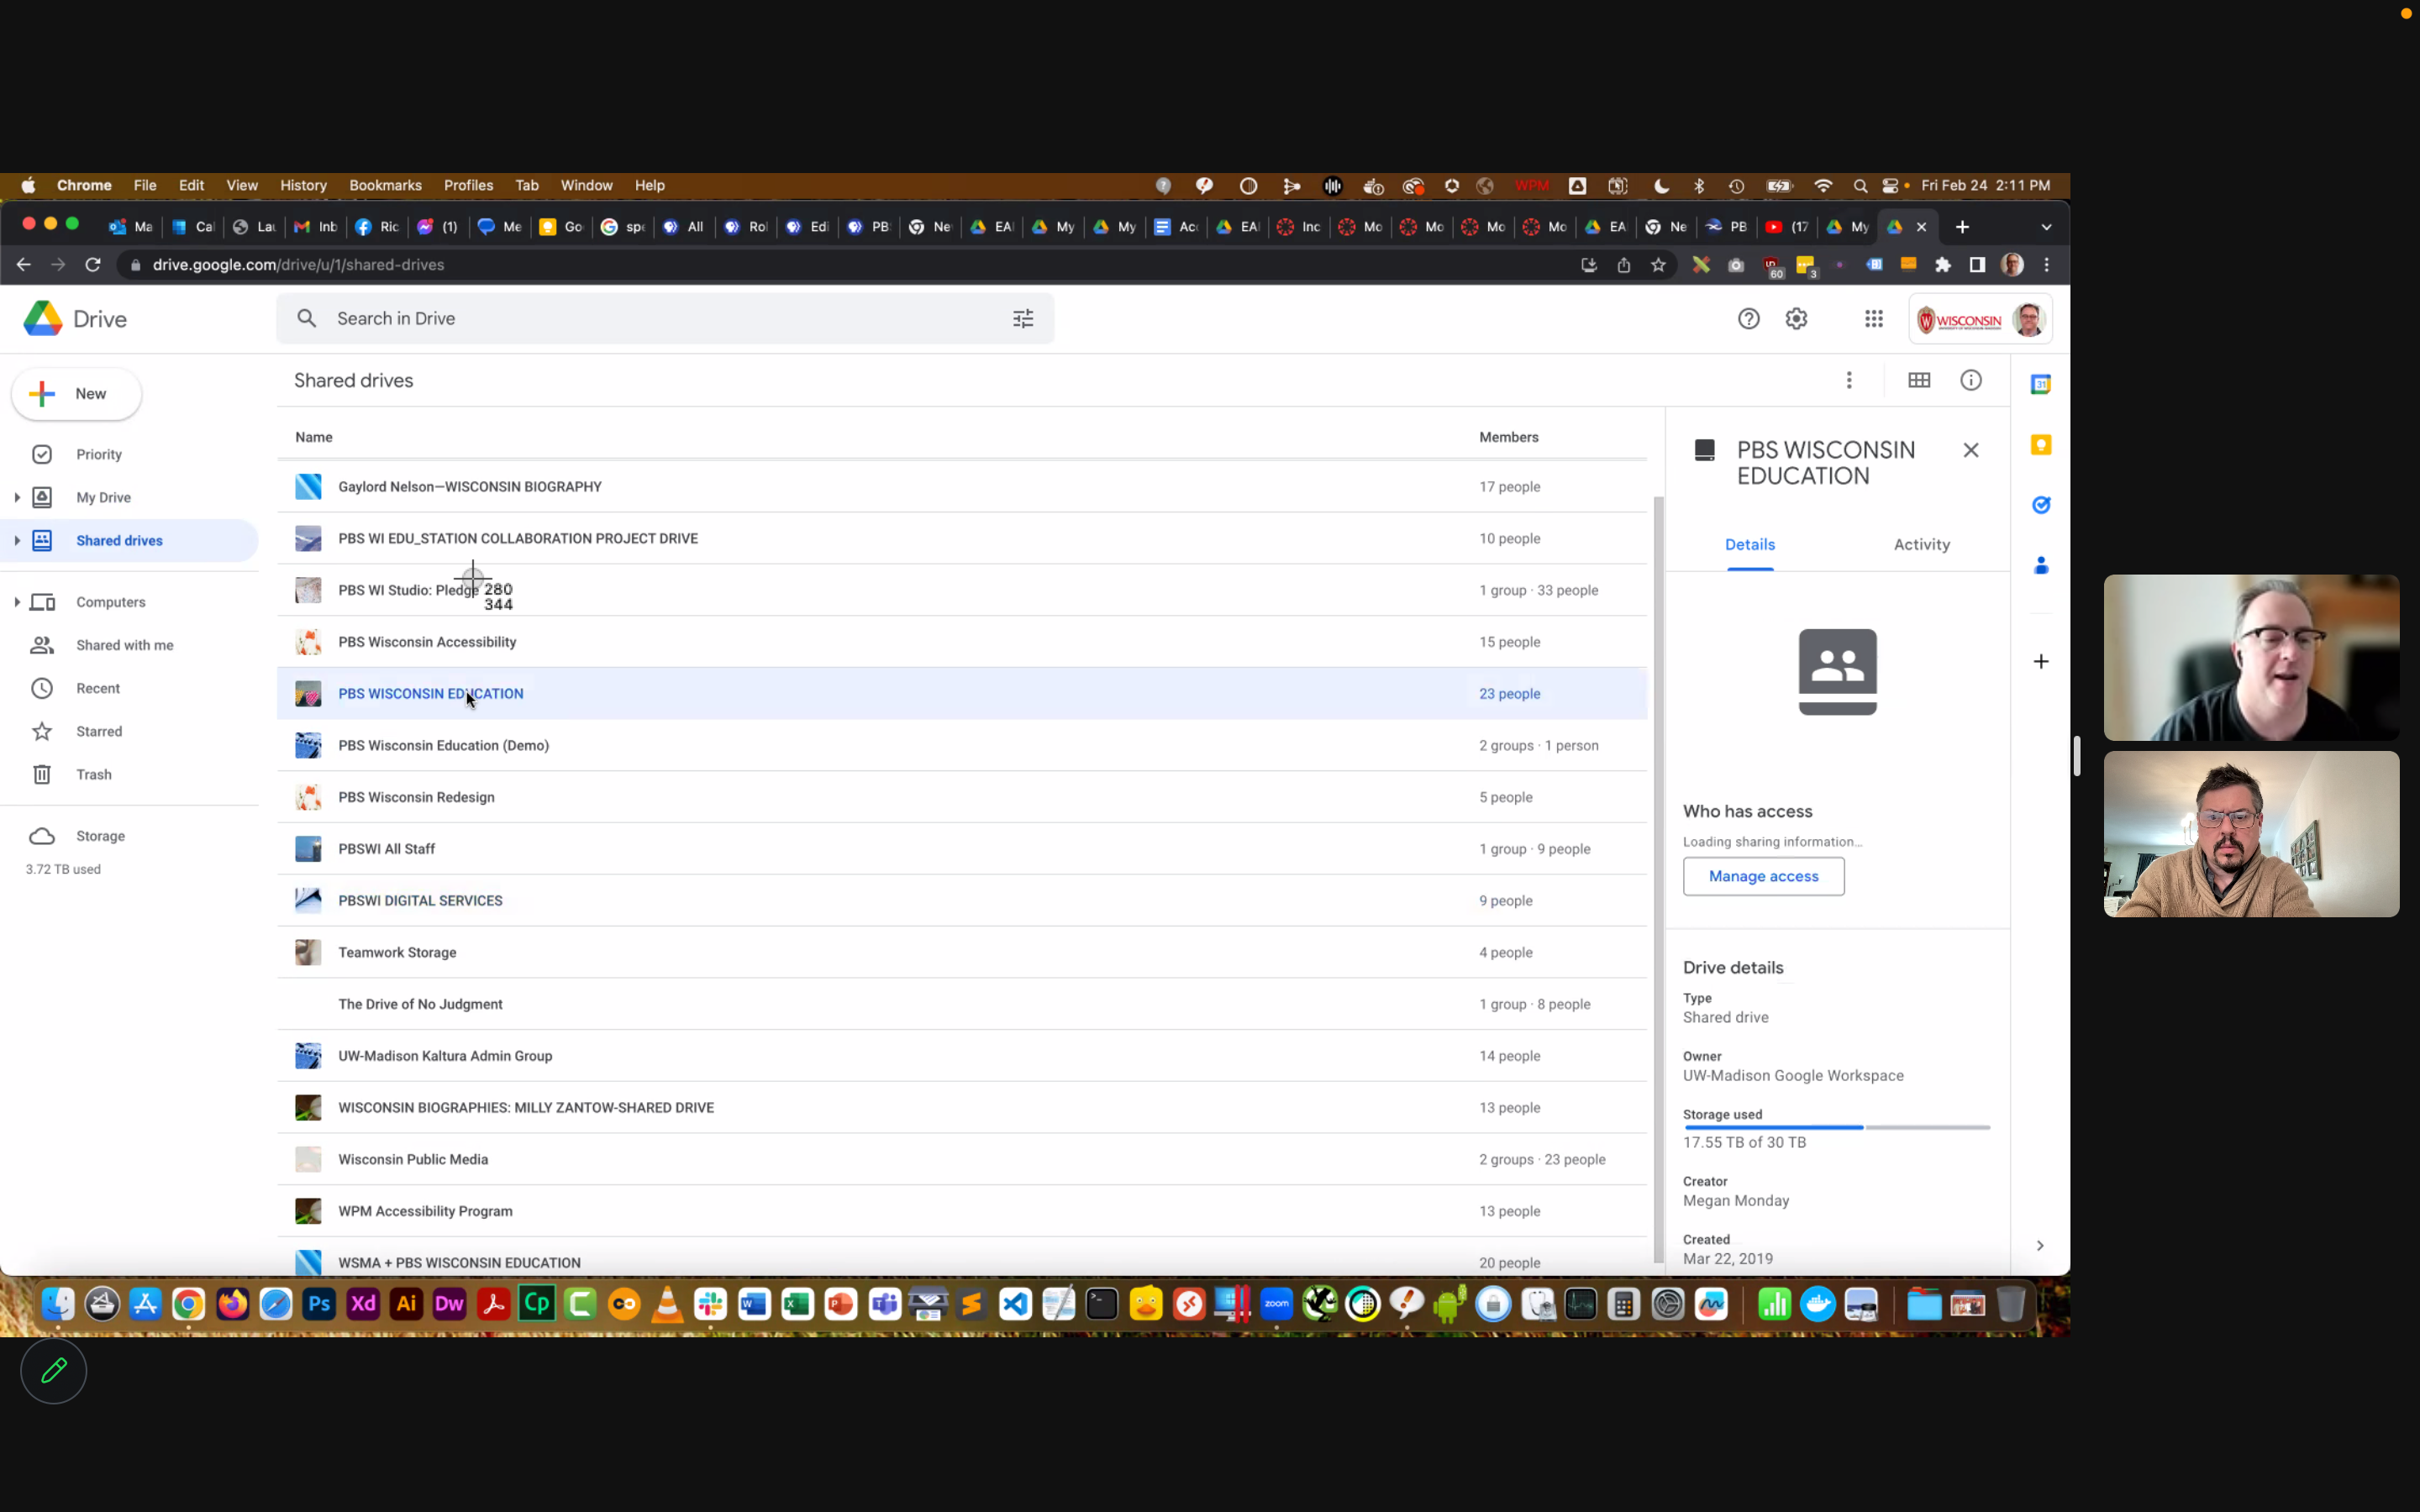Open the Calendar side panel icon

tap(2040, 384)
